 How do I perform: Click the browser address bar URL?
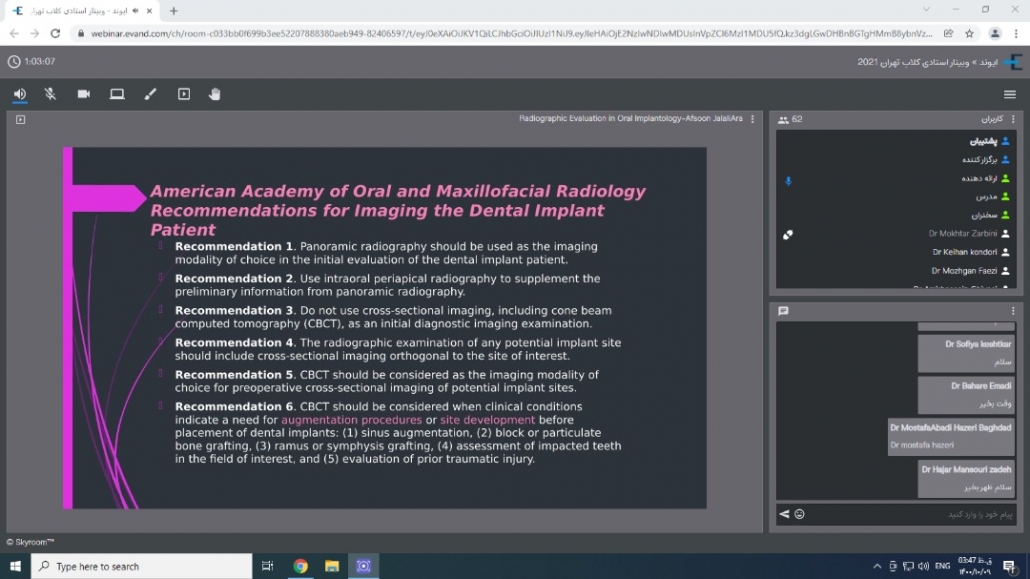511,34
